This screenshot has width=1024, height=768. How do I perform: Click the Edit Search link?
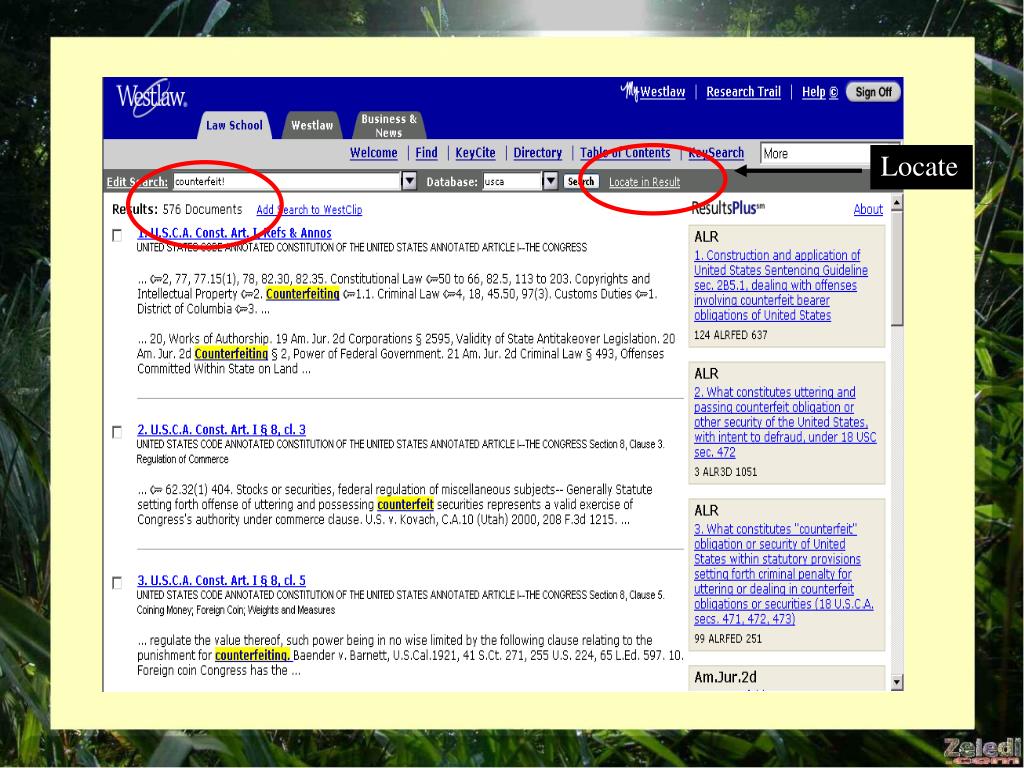(x=137, y=182)
